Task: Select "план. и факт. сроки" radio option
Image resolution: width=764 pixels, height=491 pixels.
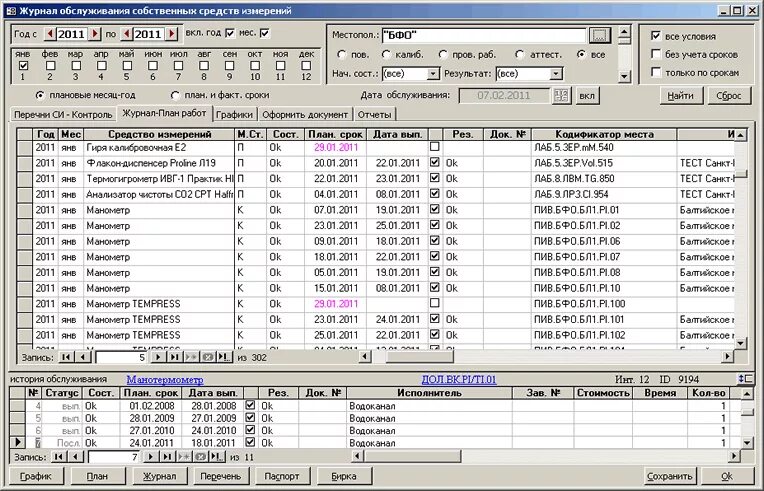Action: 175,95
